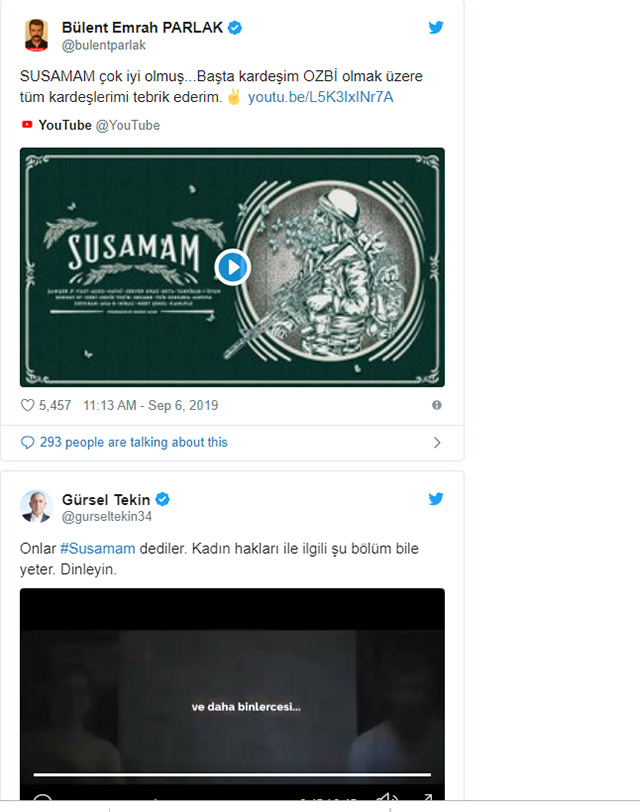Viewport: 640px width, 812px height.
Task: Click Gürsel Tekin's profile avatar
Action: (x=37, y=506)
